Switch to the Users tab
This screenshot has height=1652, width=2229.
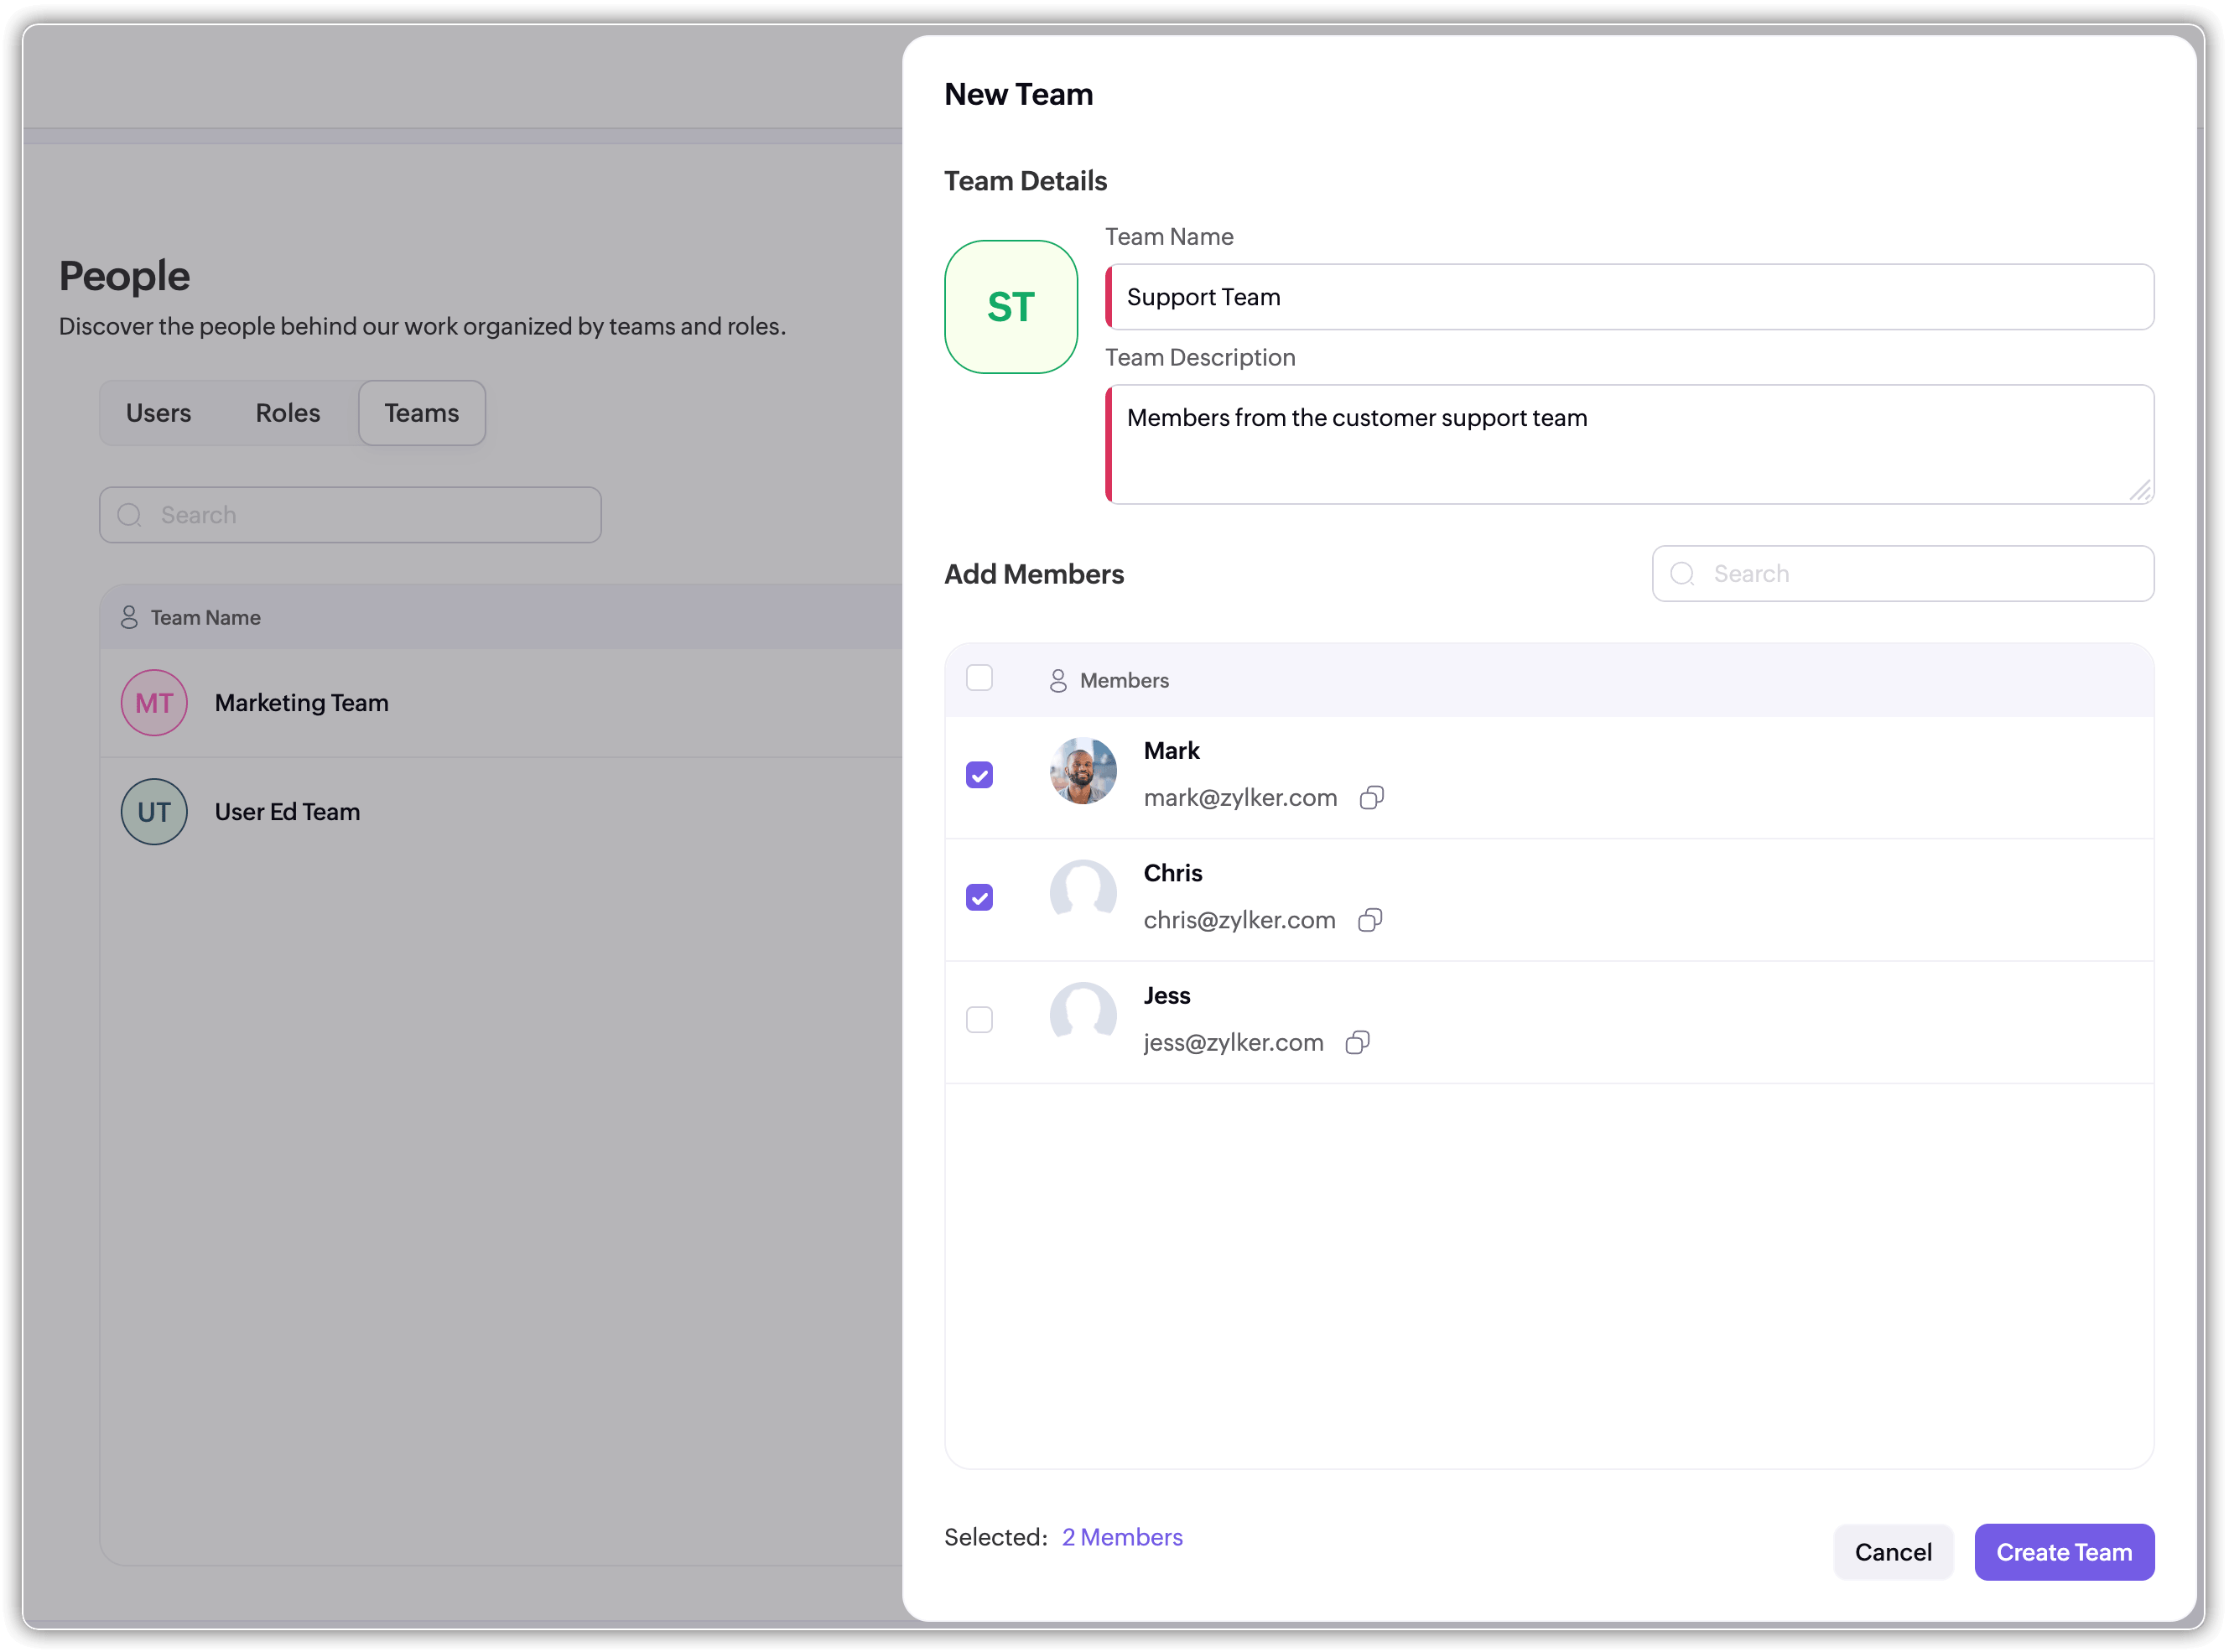[x=158, y=413]
